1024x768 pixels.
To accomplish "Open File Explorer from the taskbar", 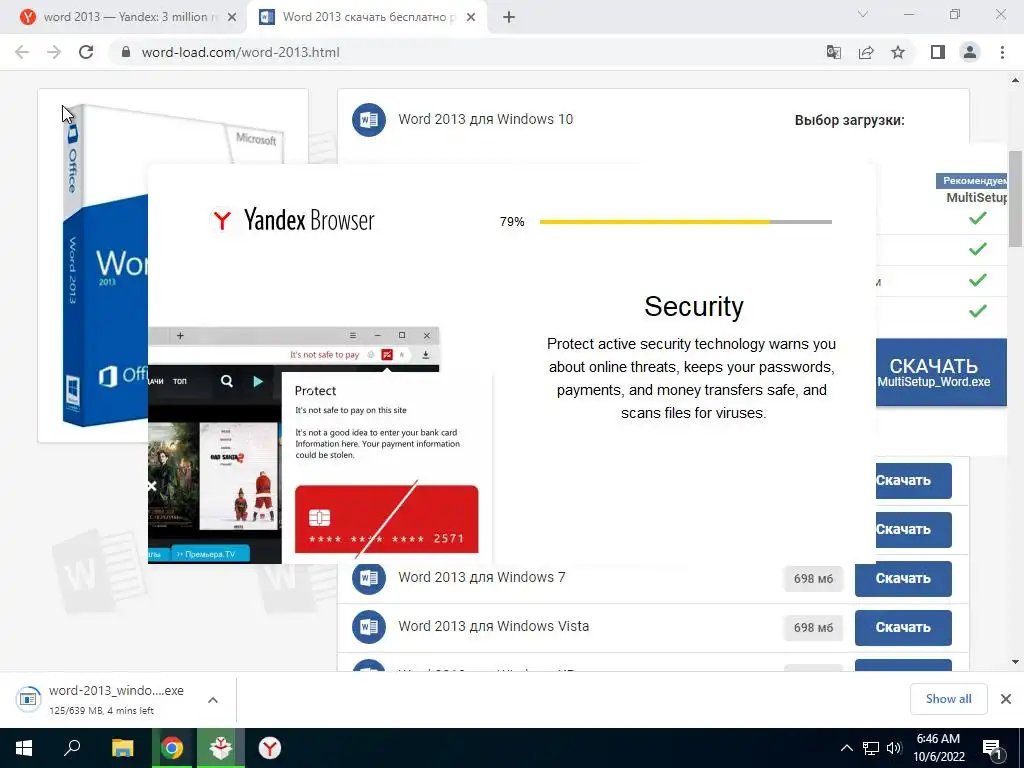I will [122, 748].
